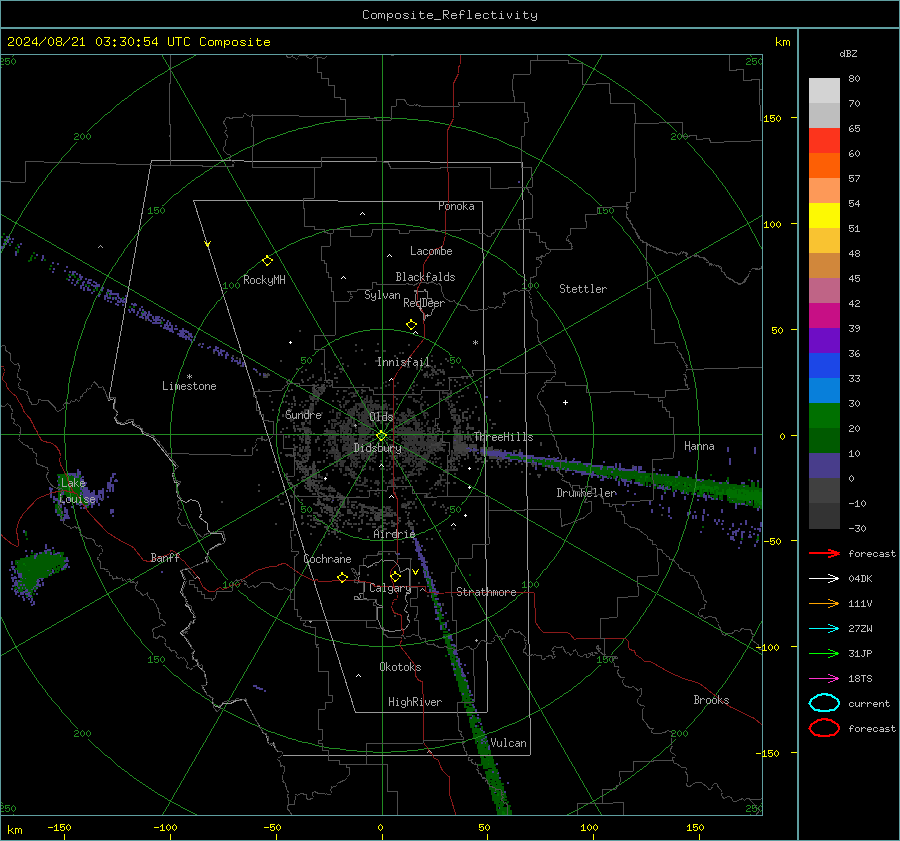Click the green echo blob southwest of Lake Louise
Image resolution: width=900 pixels, height=841 pixels.
38,570
